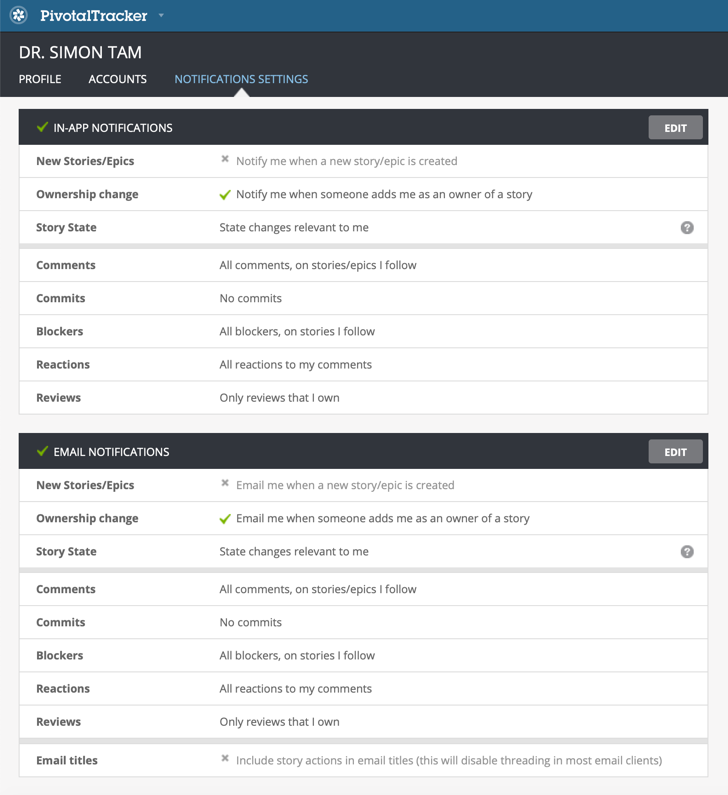This screenshot has height=795, width=728.
Task: Open the In-App Story State help icon
Action: 687,228
